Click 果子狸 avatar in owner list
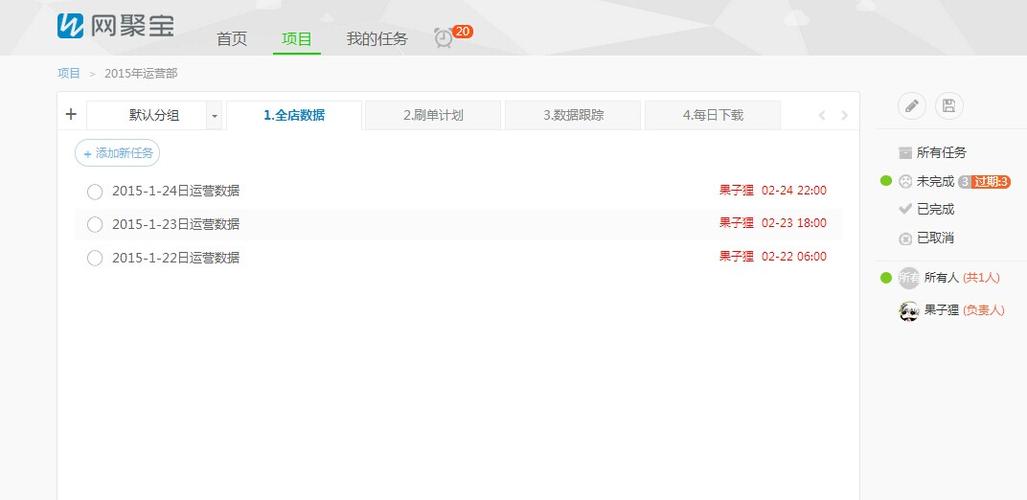 908,311
